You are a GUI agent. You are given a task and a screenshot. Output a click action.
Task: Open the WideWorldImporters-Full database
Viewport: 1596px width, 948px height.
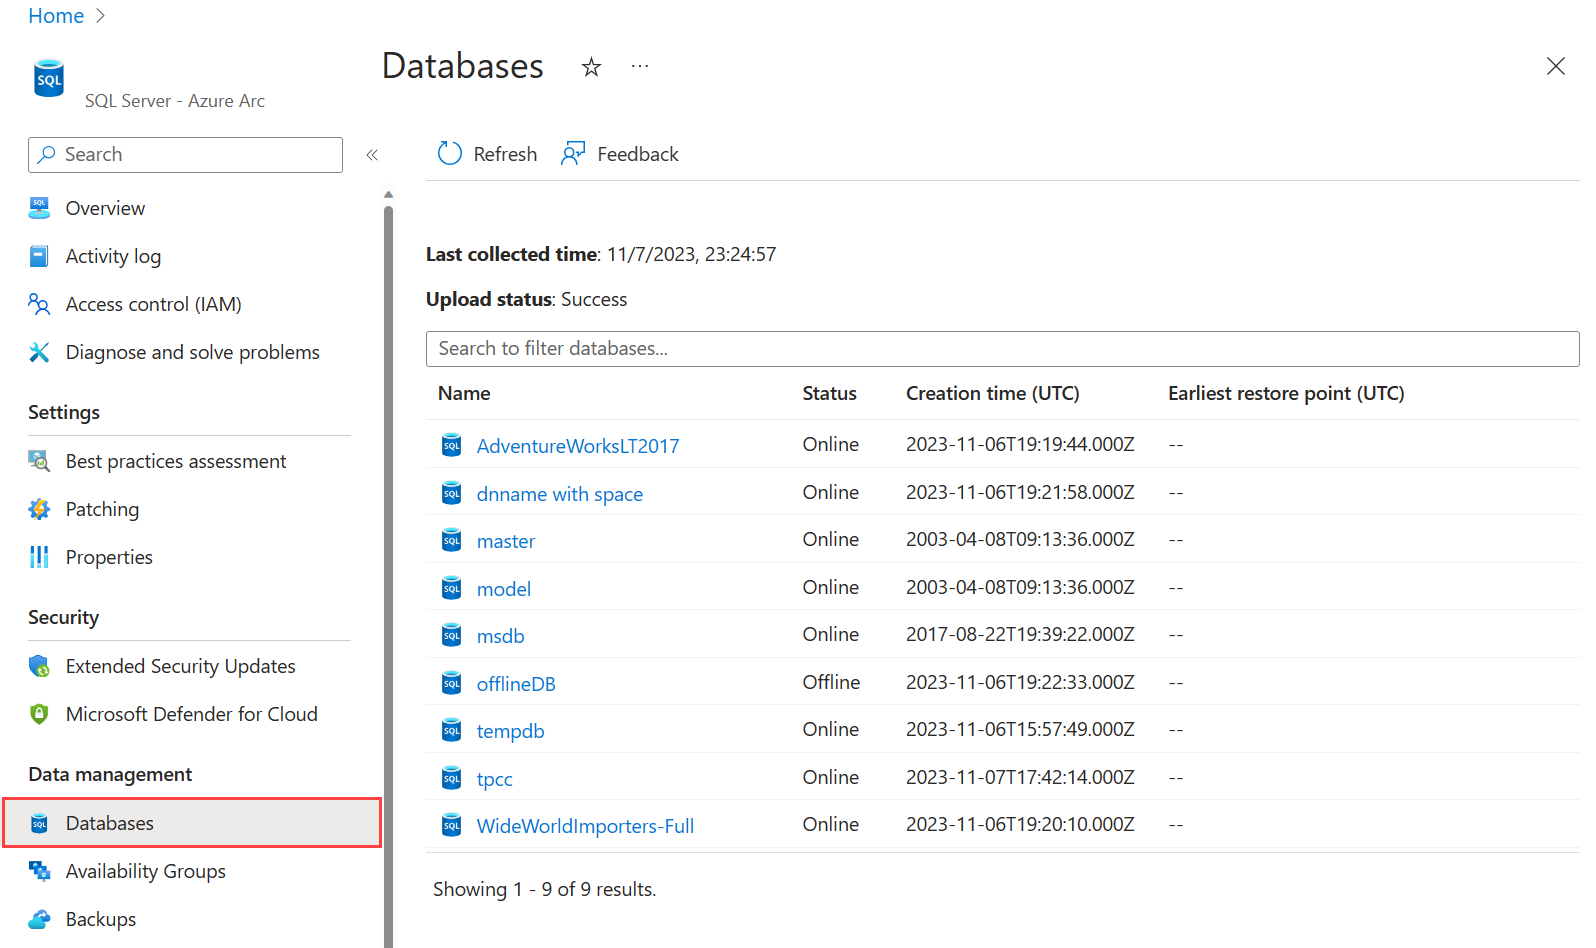(x=585, y=826)
